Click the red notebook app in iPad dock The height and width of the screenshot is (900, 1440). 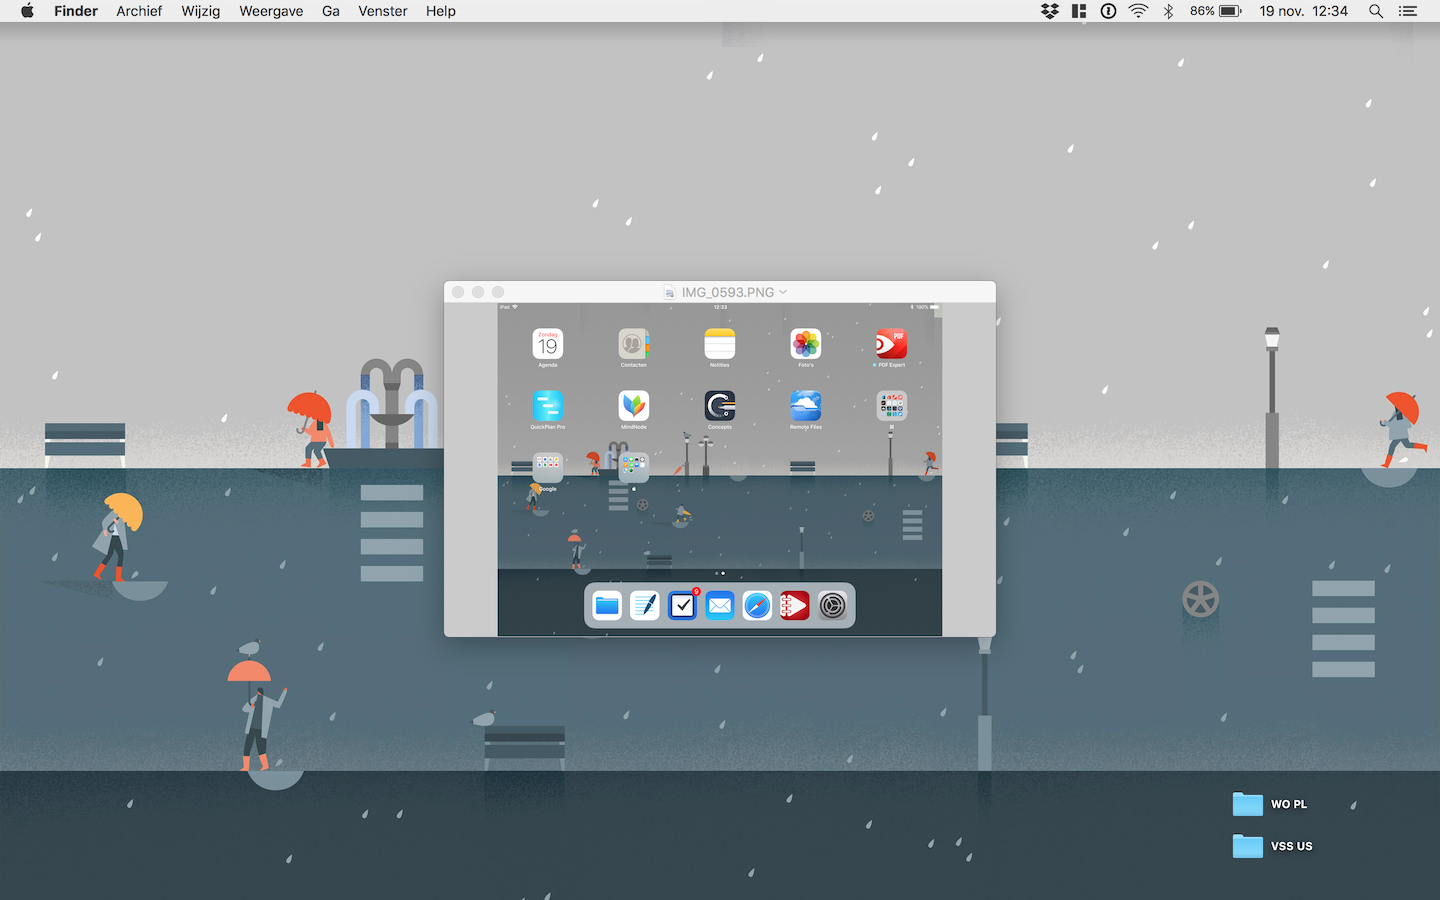pyautogui.click(x=795, y=605)
